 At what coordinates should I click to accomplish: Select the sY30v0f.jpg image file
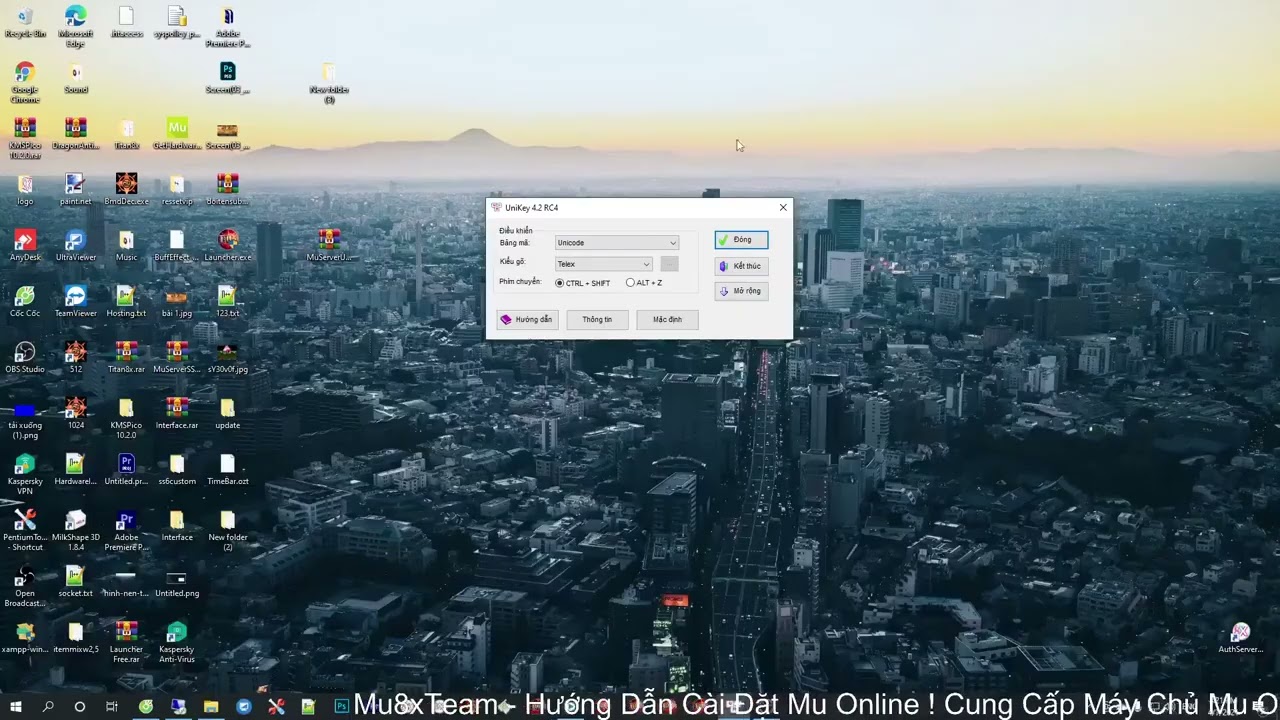(x=228, y=358)
